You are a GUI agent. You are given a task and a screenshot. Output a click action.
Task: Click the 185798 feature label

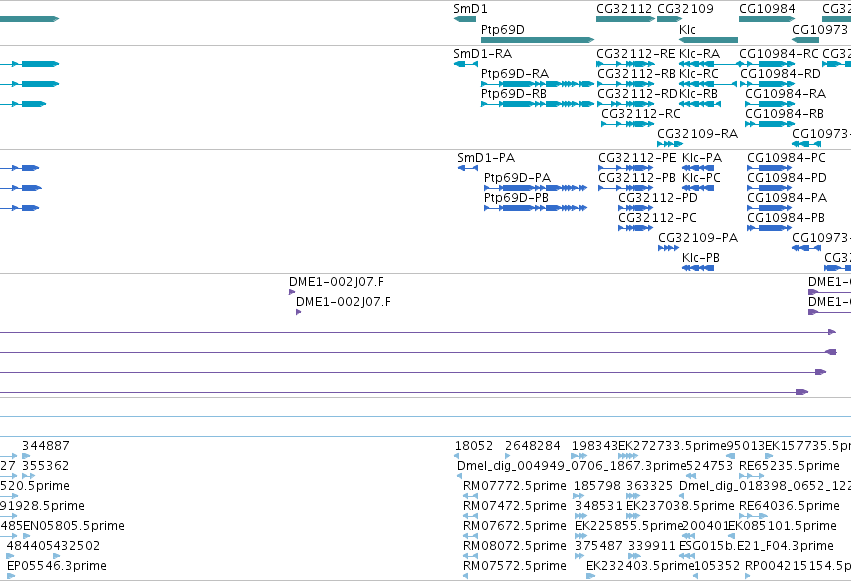pyautogui.click(x=596, y=486)
